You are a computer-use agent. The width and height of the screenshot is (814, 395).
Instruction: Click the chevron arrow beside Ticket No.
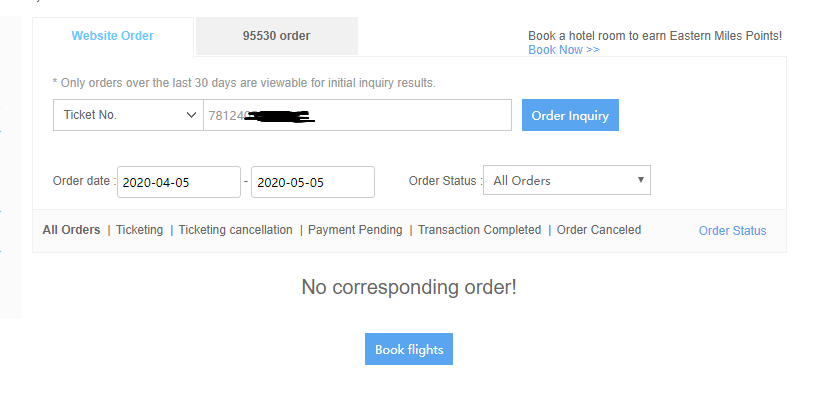191,115
